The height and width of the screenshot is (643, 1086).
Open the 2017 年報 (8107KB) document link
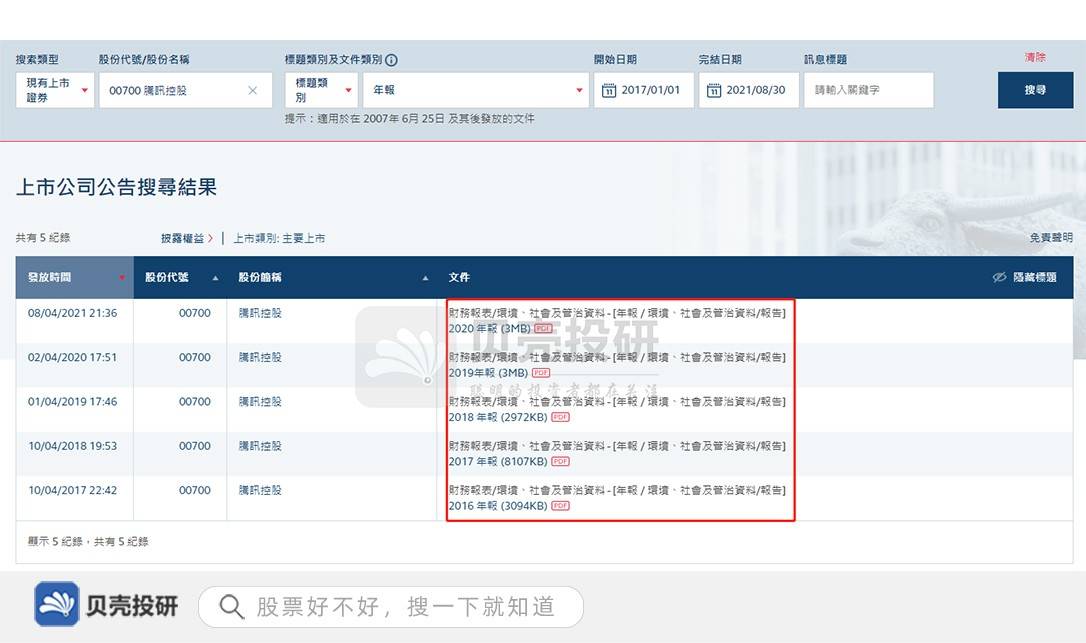click(x=497, y=461)
